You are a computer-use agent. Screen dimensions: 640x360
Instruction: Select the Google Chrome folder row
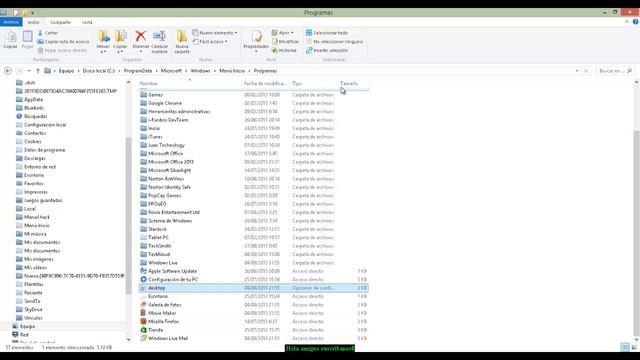point(253,103)
